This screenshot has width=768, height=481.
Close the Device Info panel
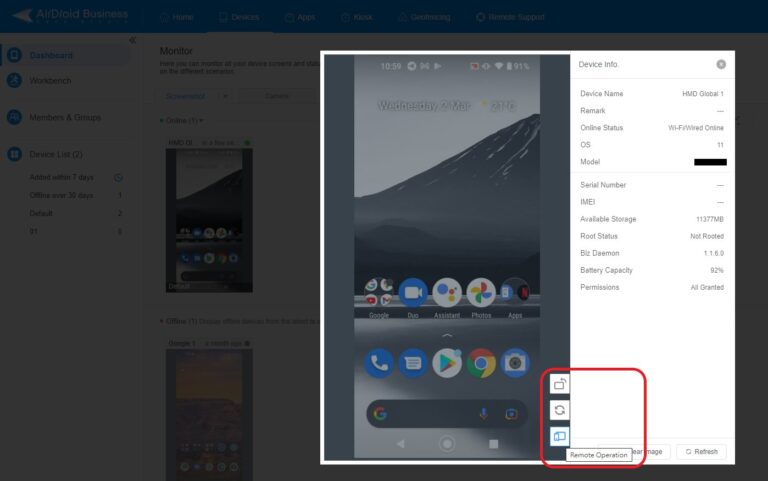click(721, 64)
